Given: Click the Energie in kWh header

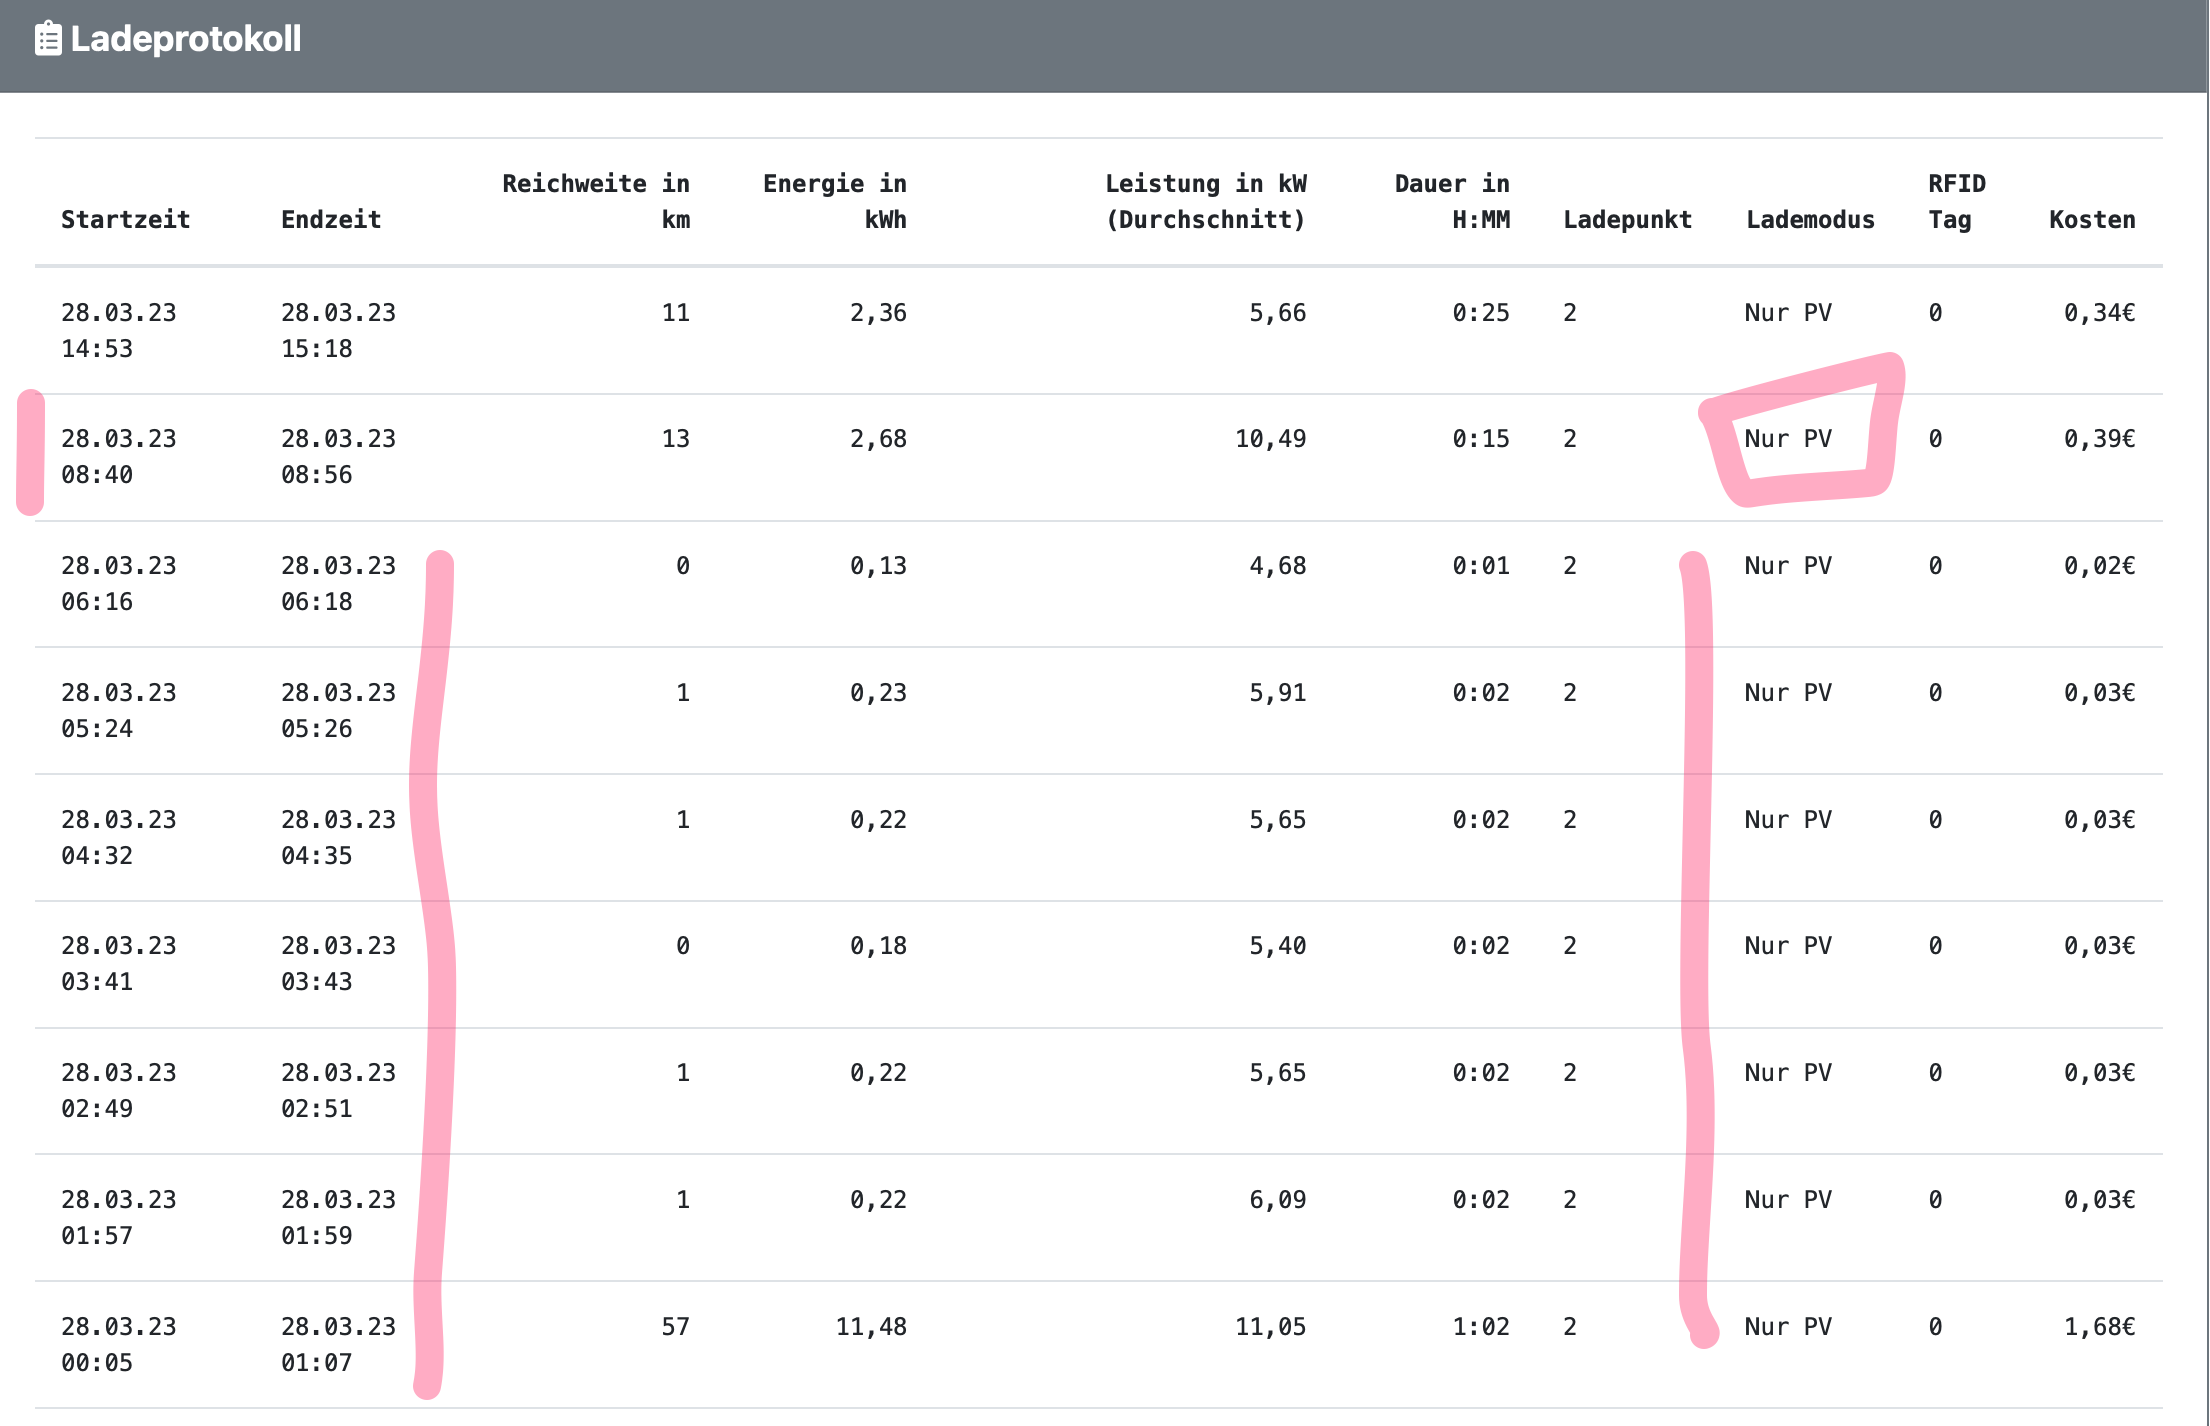Looking at the screenshot, I should pos(834,201).
